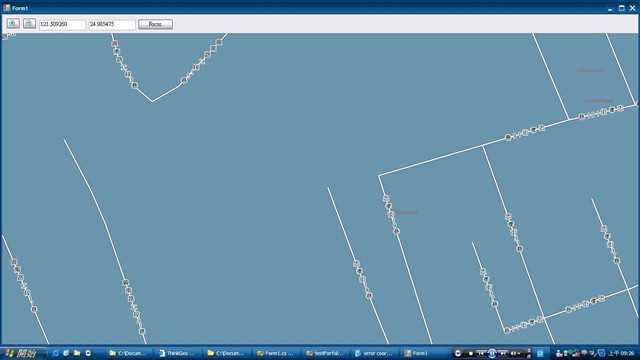The image size is (640, 360).
Task: Open the Windows Start button
Action: 21,353
